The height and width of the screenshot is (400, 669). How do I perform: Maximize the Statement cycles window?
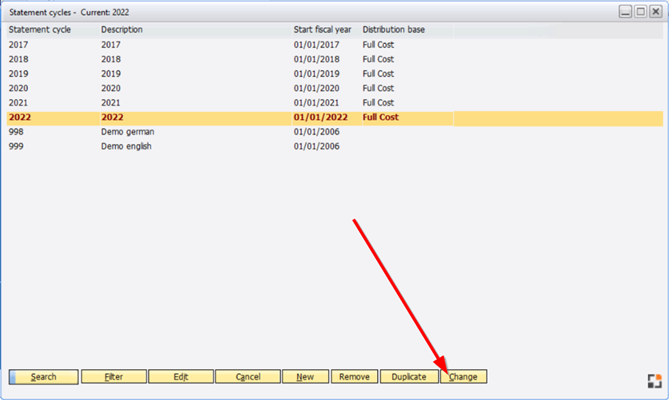(640, 11)
